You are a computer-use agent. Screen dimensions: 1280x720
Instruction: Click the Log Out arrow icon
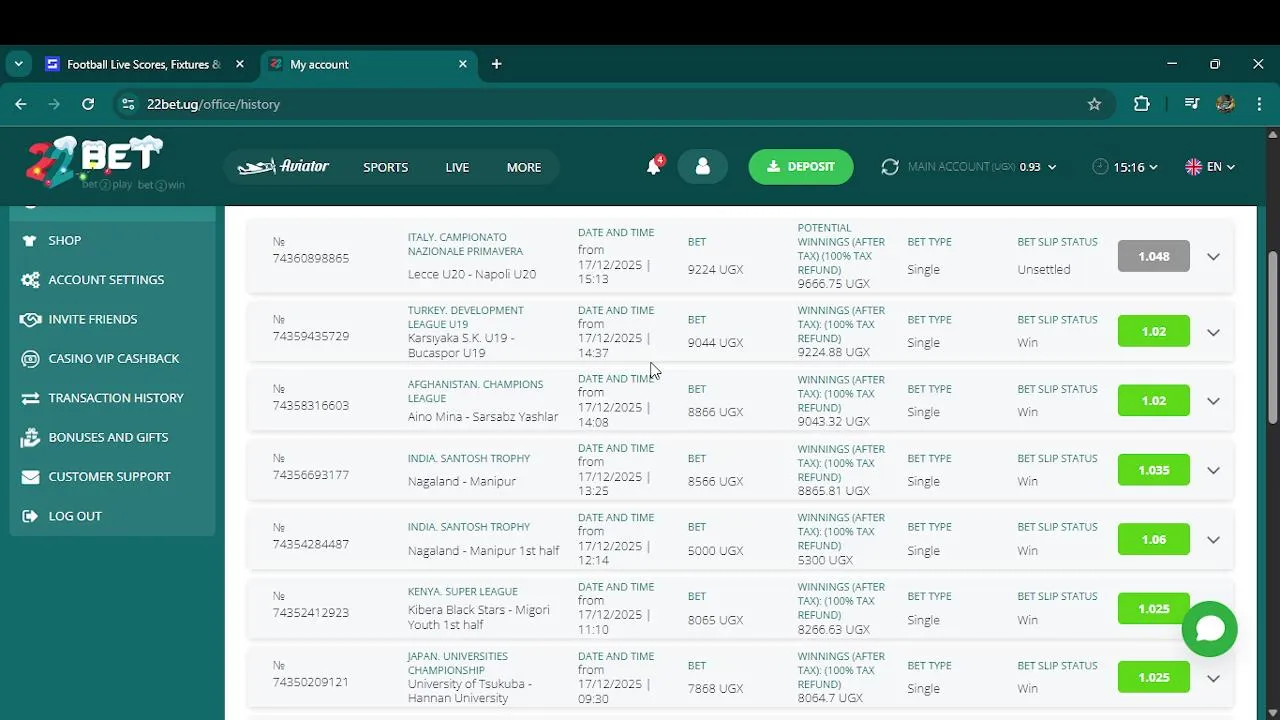[x=30, y=516]
